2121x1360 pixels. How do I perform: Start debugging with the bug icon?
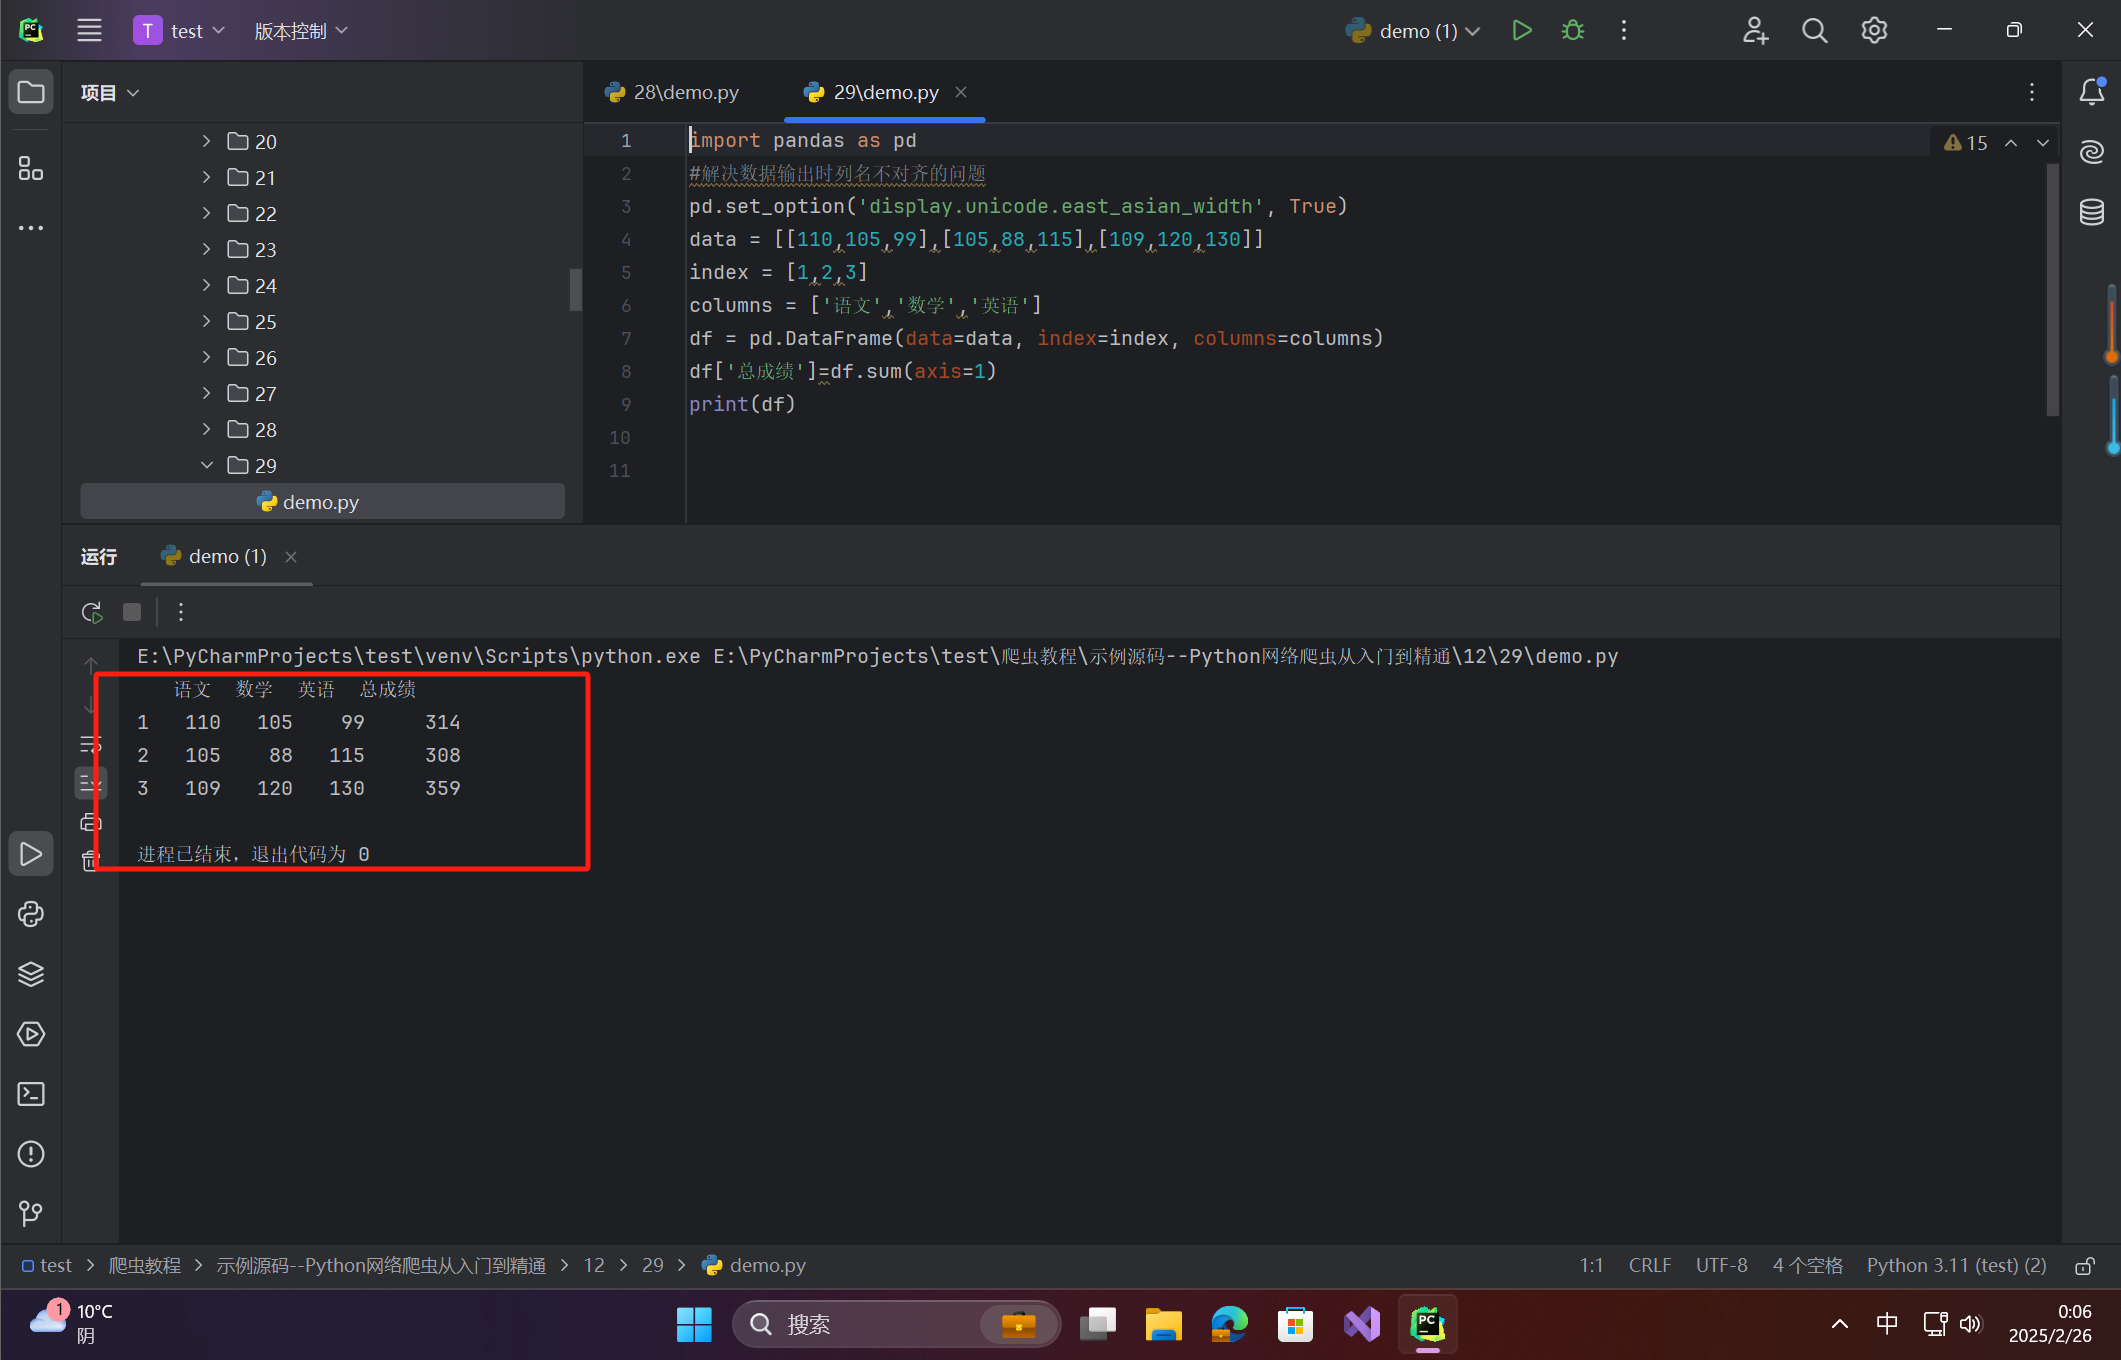pos(1573,31)
